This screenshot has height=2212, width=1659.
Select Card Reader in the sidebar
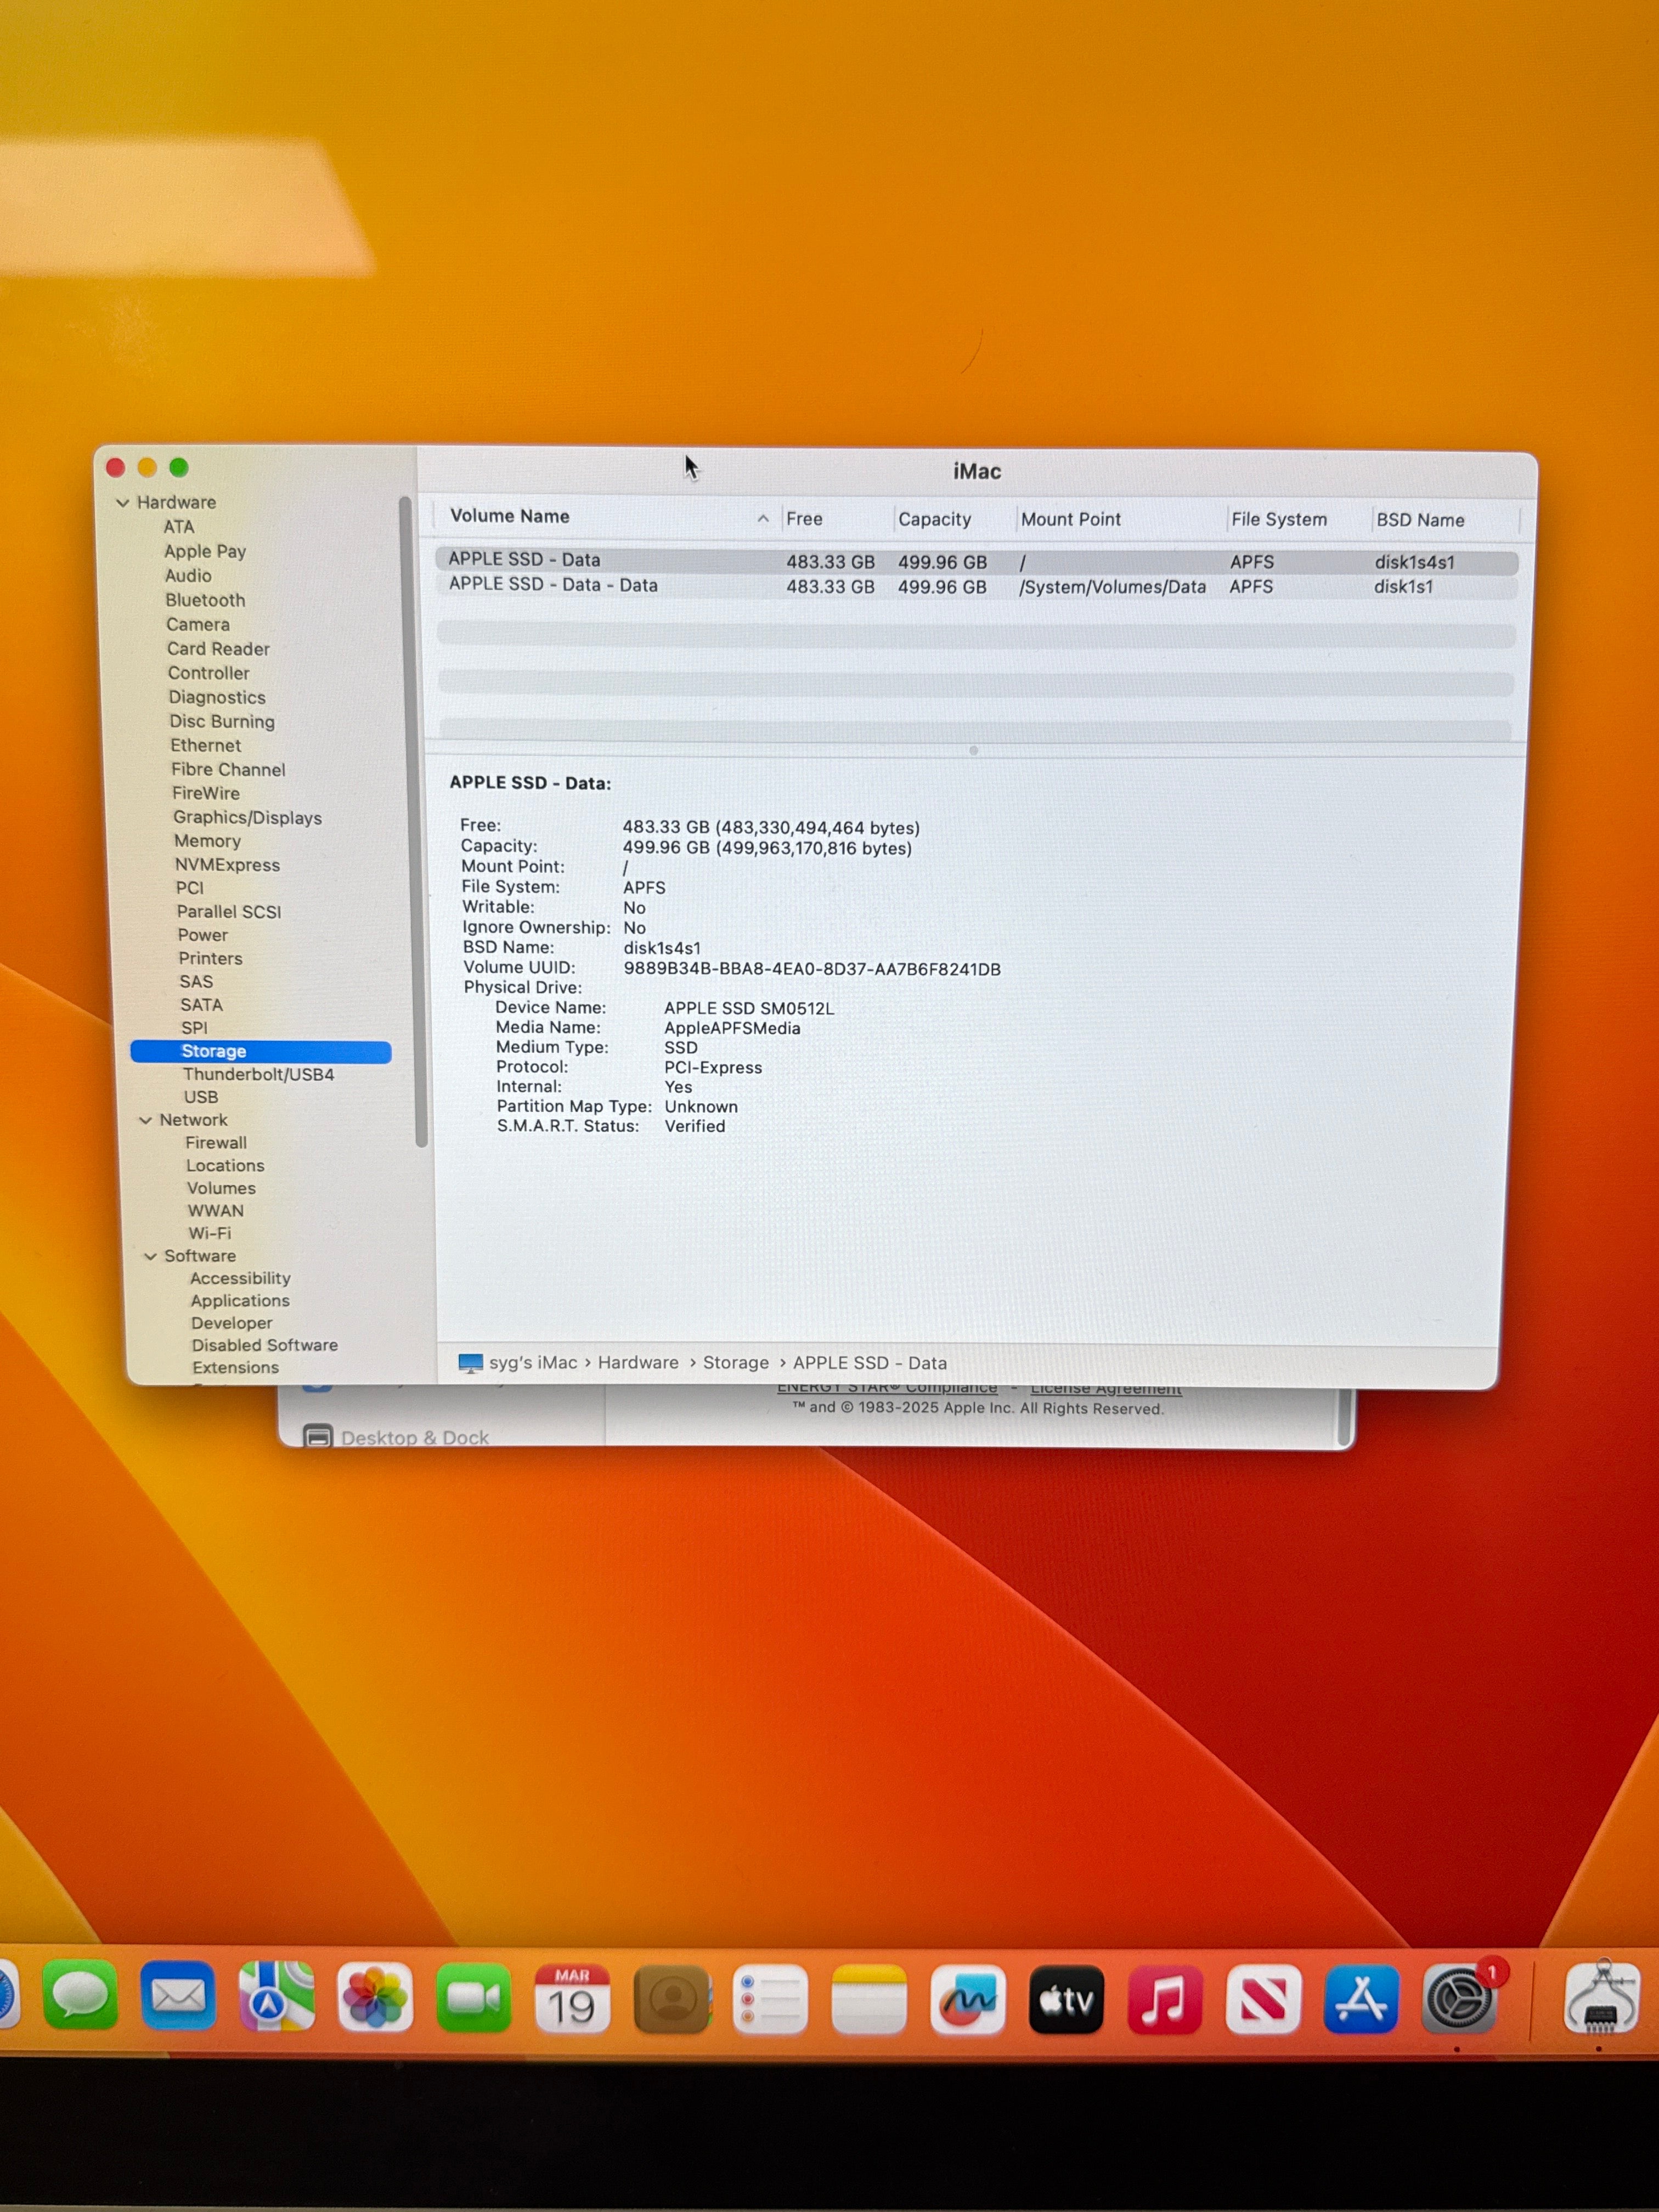coord(219,649)
